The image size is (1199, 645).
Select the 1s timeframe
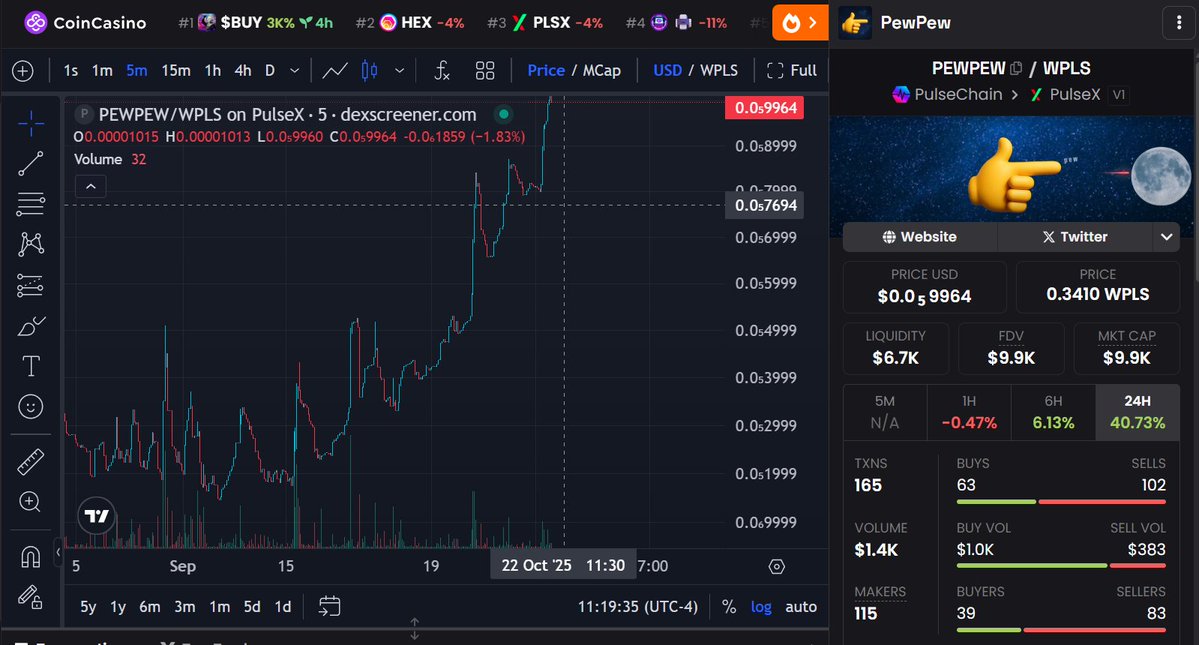(x=70, y=70)
